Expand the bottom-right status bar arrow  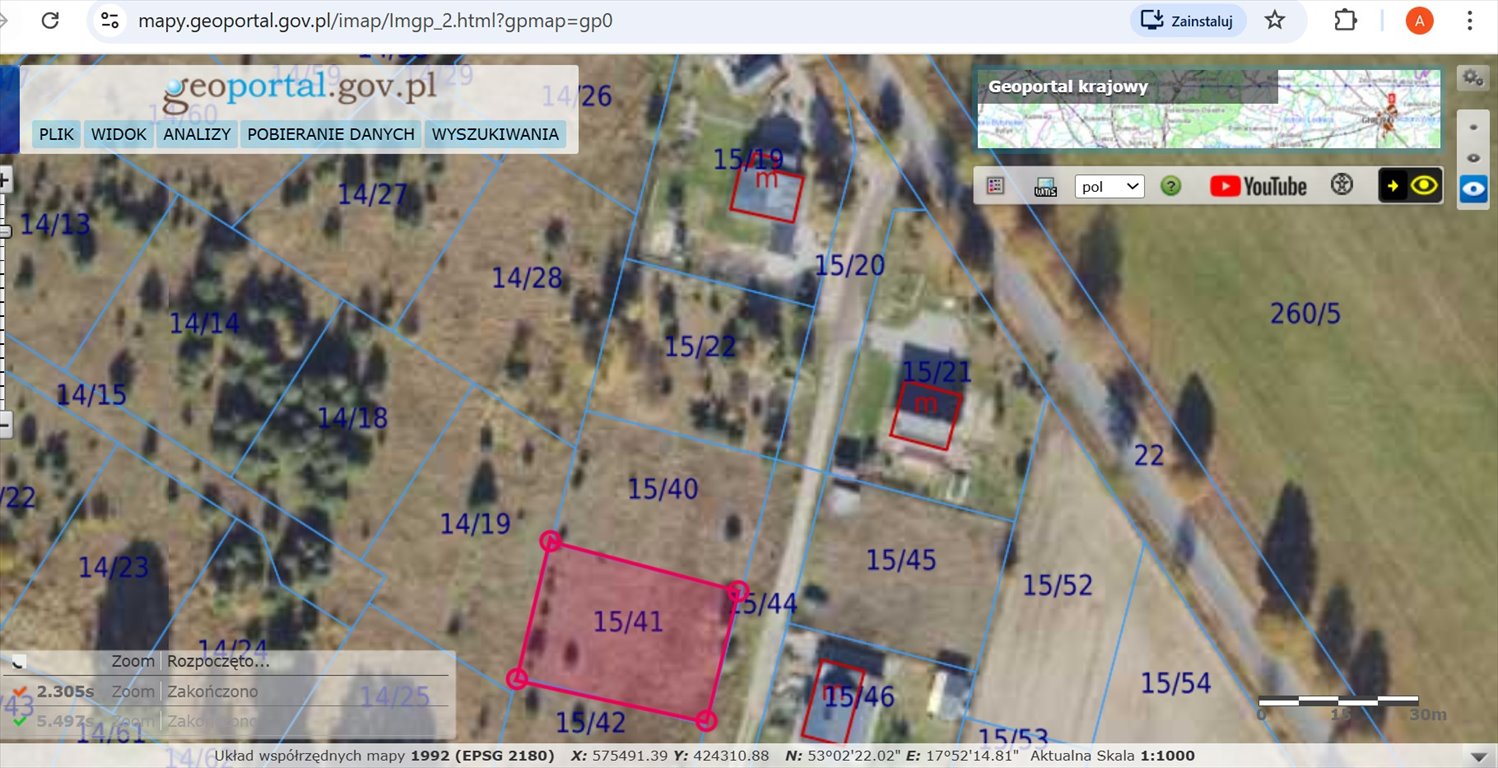click(x=1478, y=756)
